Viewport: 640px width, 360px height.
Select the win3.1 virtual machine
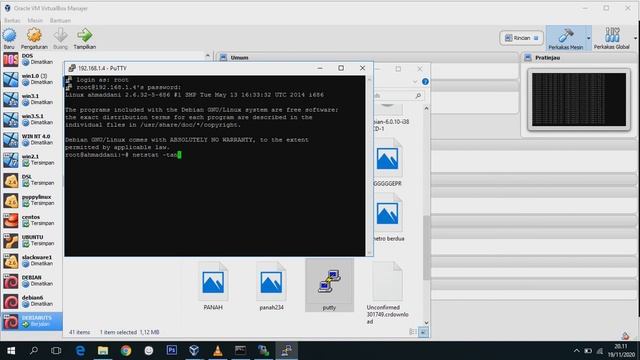click(x=31, y=99)
